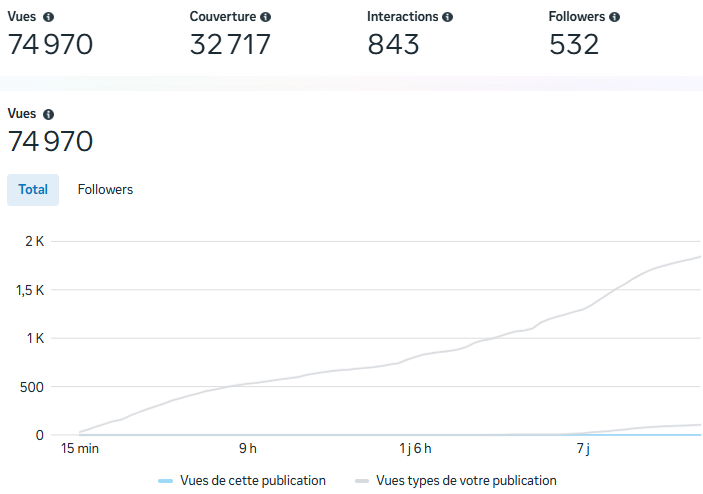The image size is (703, 494).
Task: Select the Interactions count 843
Action: click(x=393, y=45)
